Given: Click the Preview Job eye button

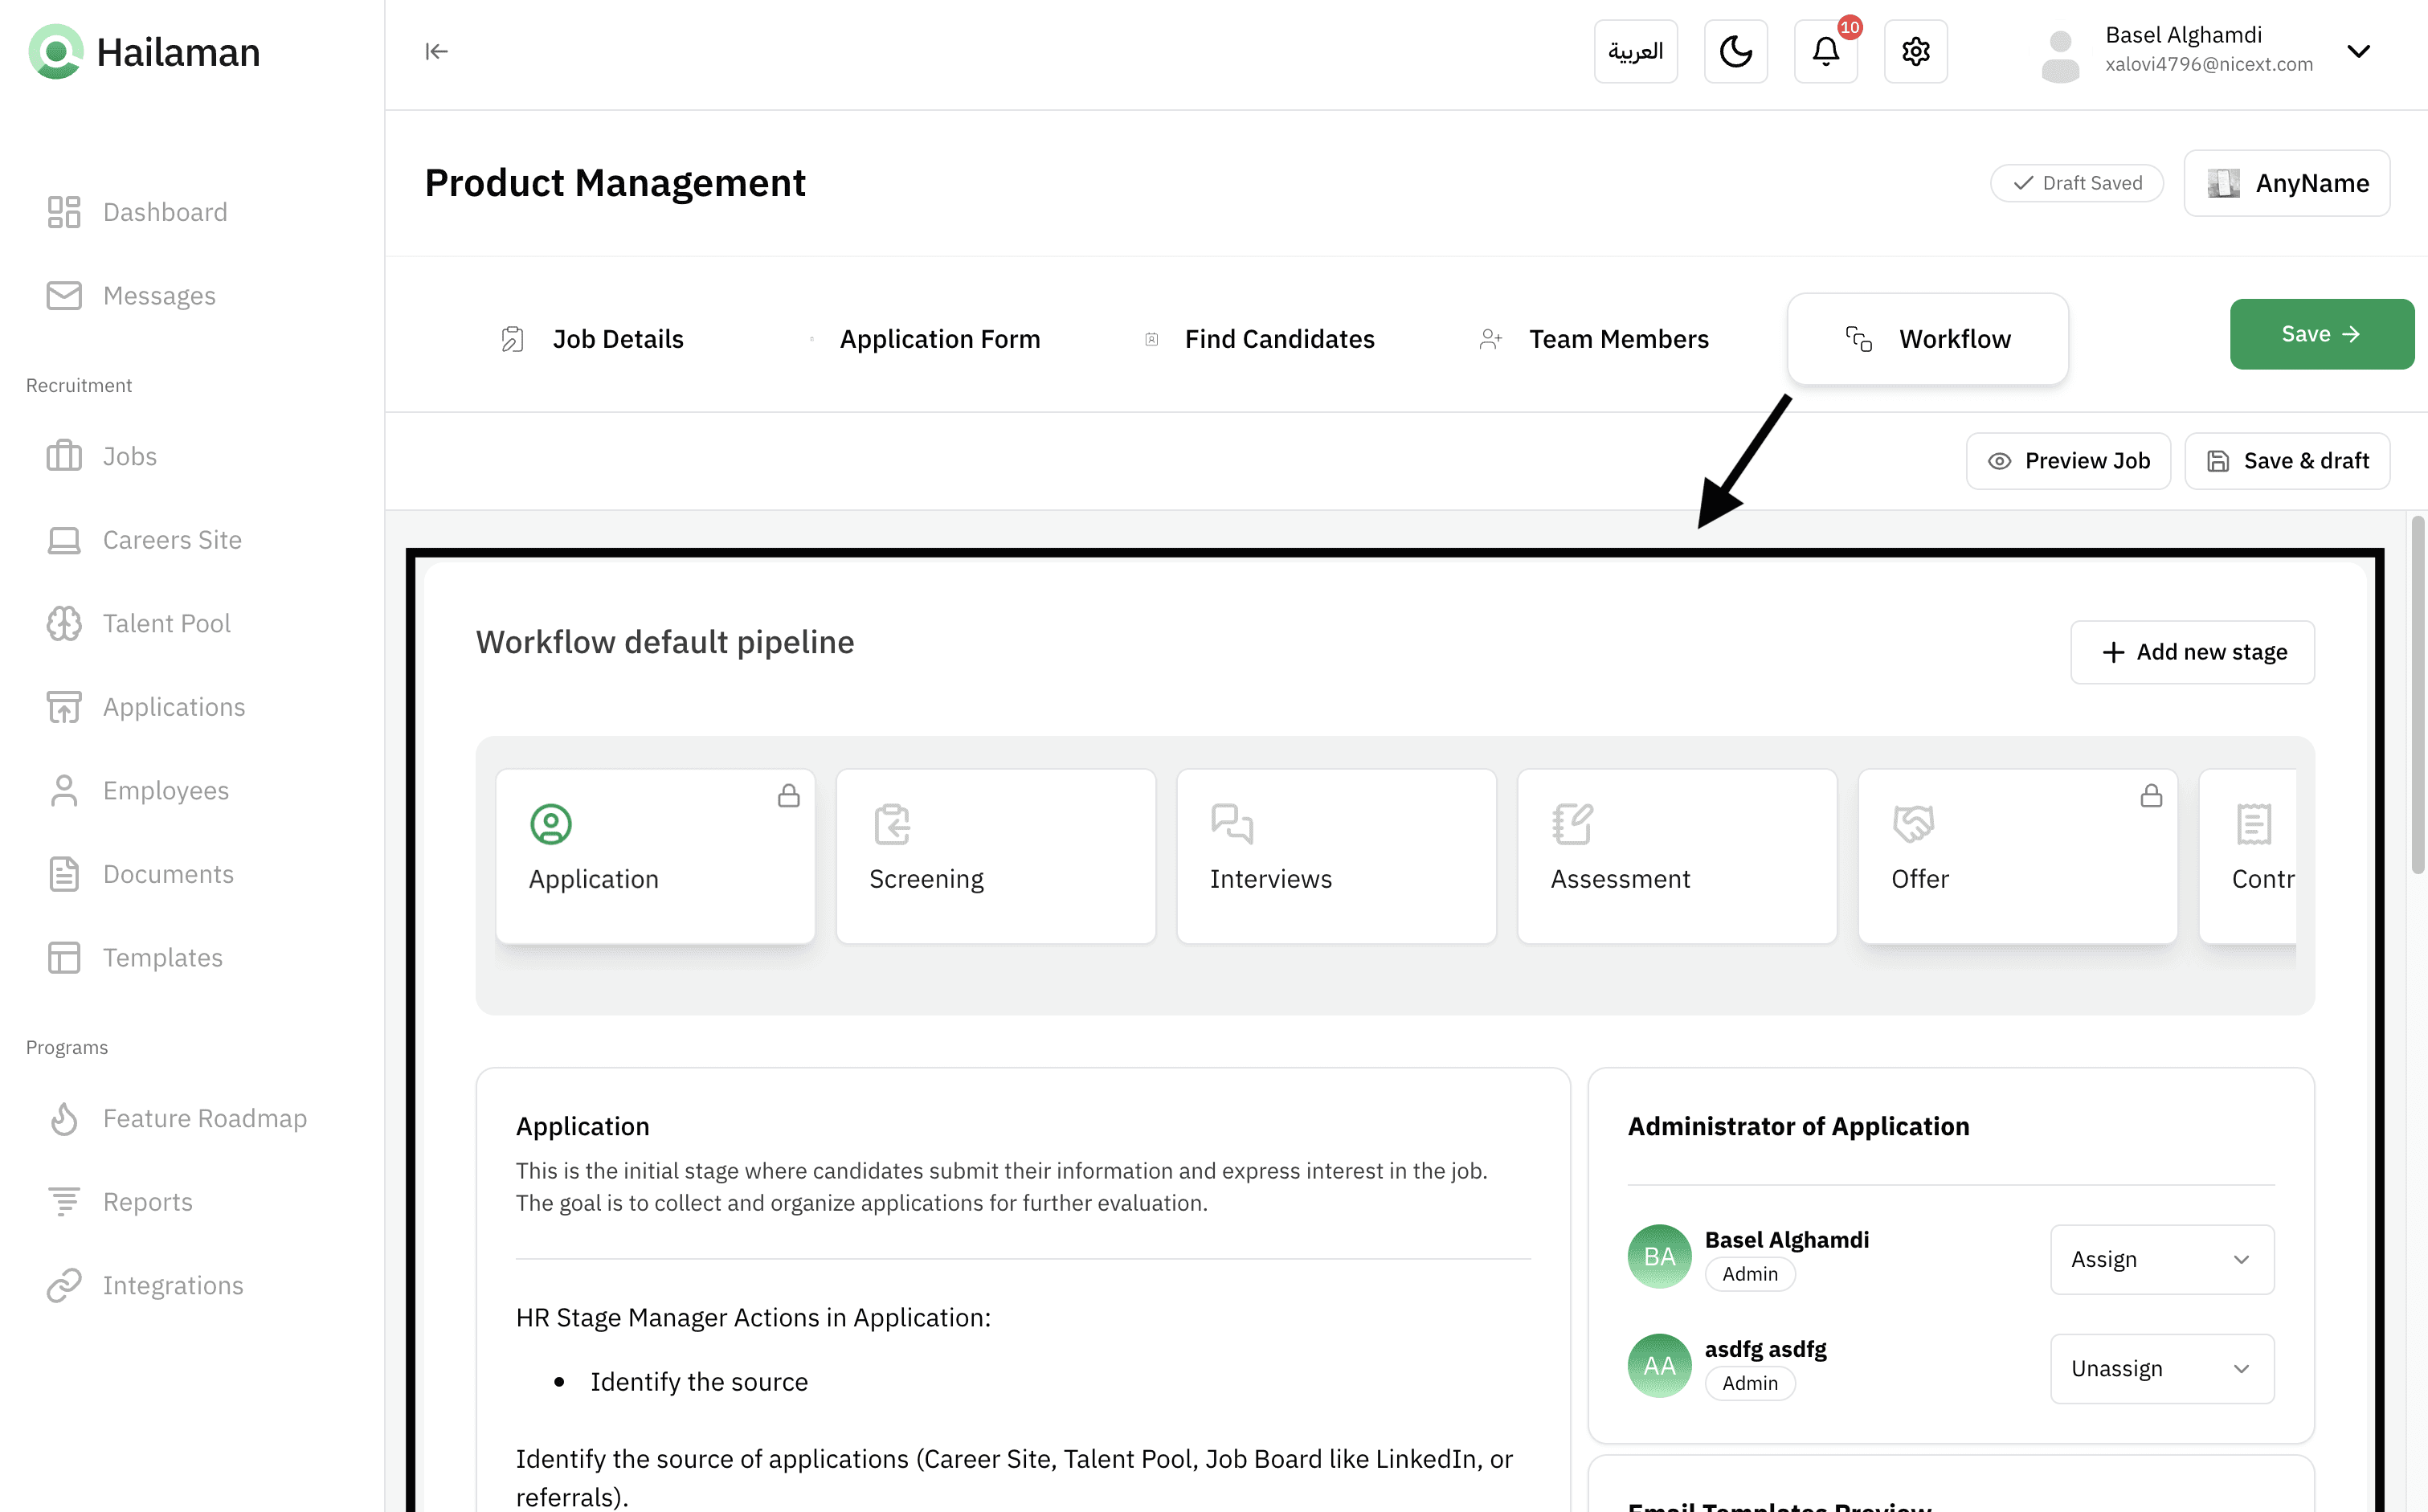Looking at the screenshot, I should (x=2067, y=461).
